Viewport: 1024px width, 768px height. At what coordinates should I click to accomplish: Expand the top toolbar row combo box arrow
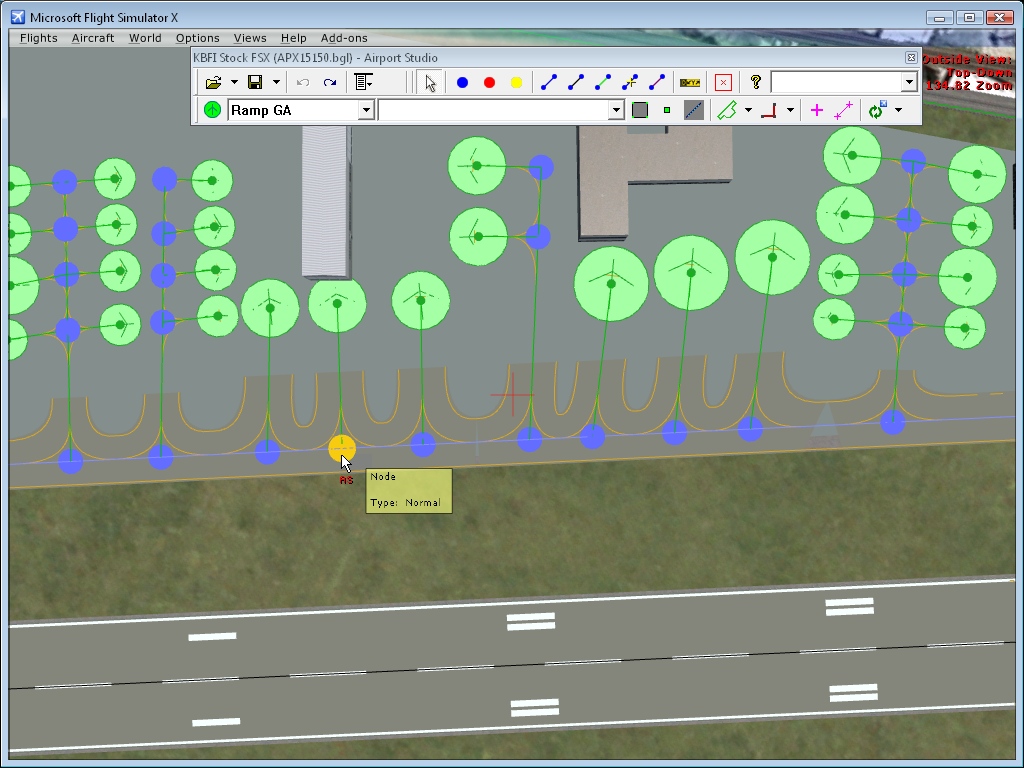click(909, 82)
